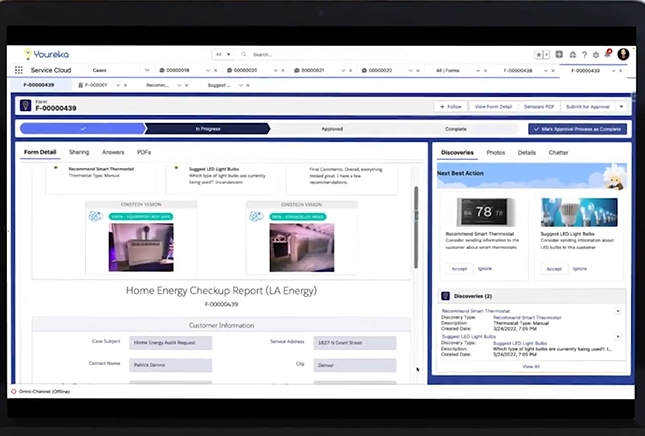Viewport: 645px width, 436px height.
Task: Click View All discoveries link
Action: pos(531,366)
